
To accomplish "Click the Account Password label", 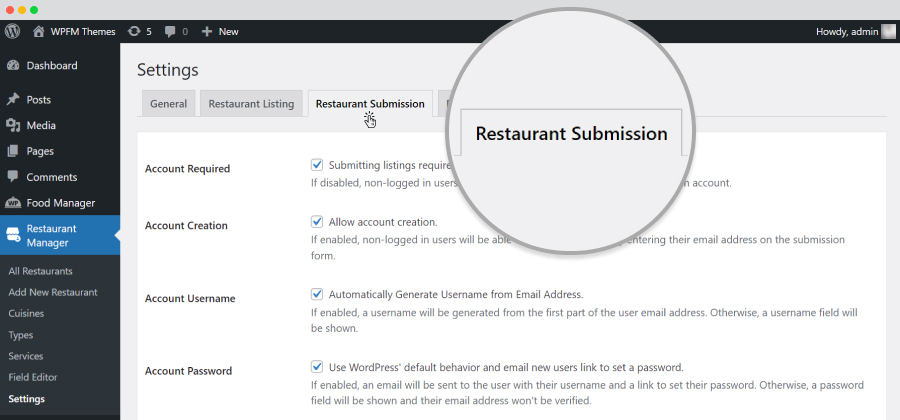I will tap(188, 371).
